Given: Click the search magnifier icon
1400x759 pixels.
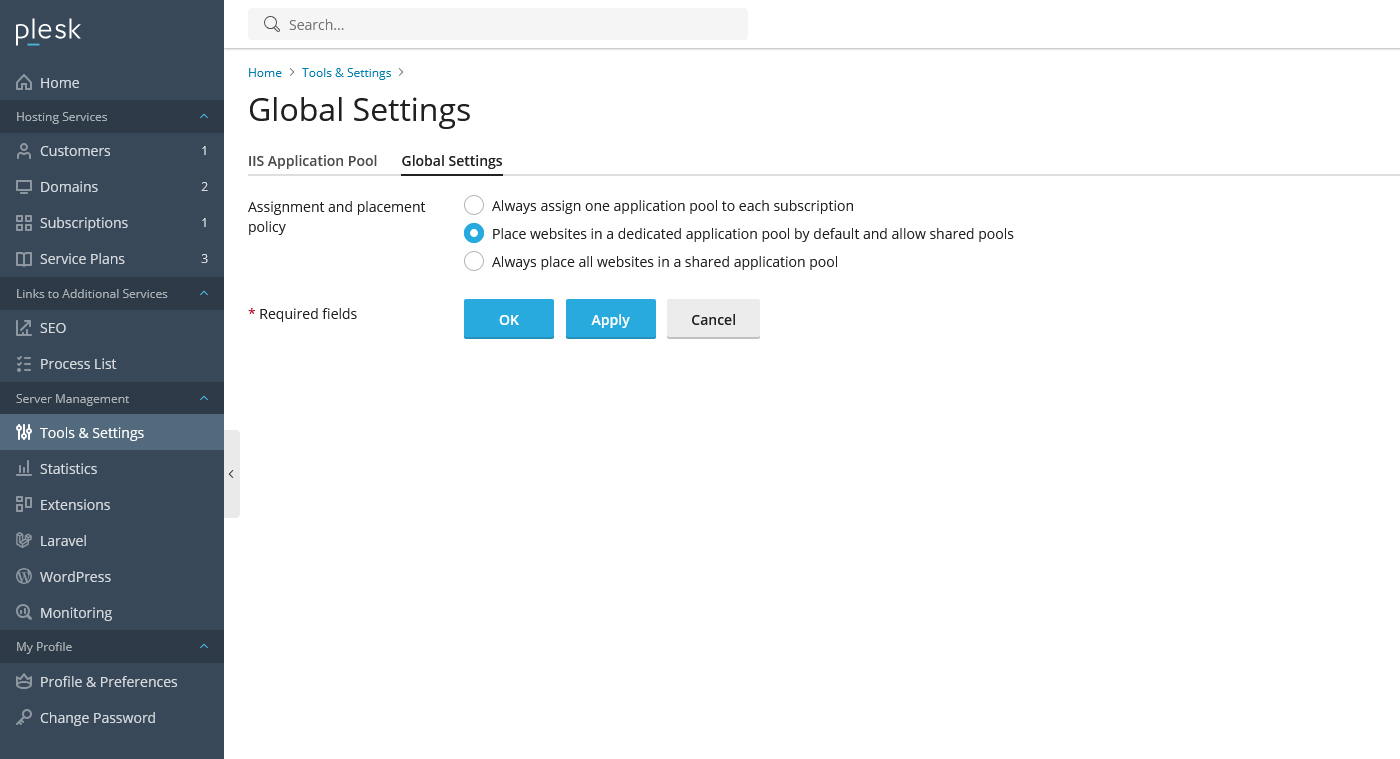Looking at the screenshot, I should pos(271,24).
